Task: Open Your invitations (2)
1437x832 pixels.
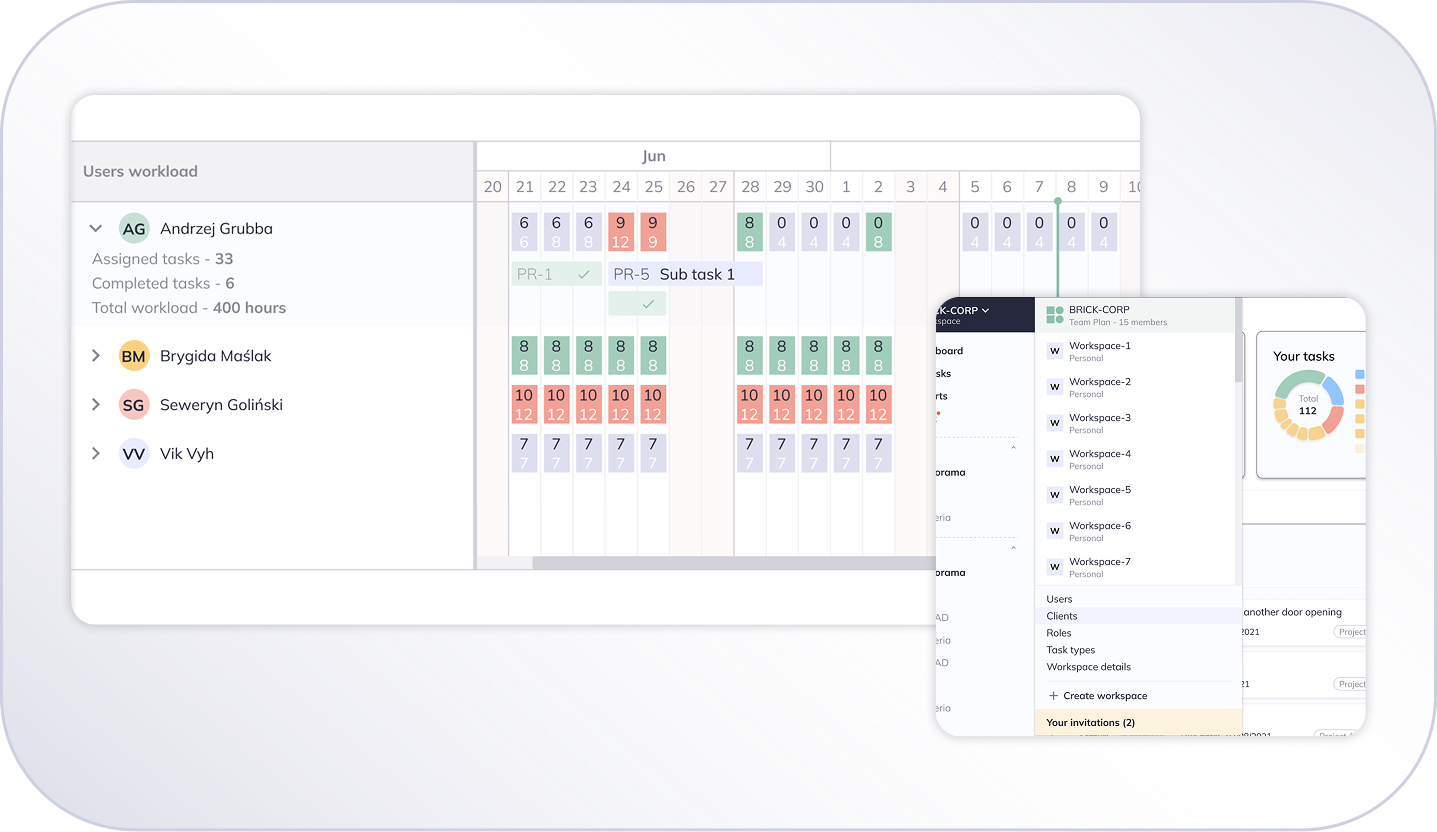Action: (1090, 722)
